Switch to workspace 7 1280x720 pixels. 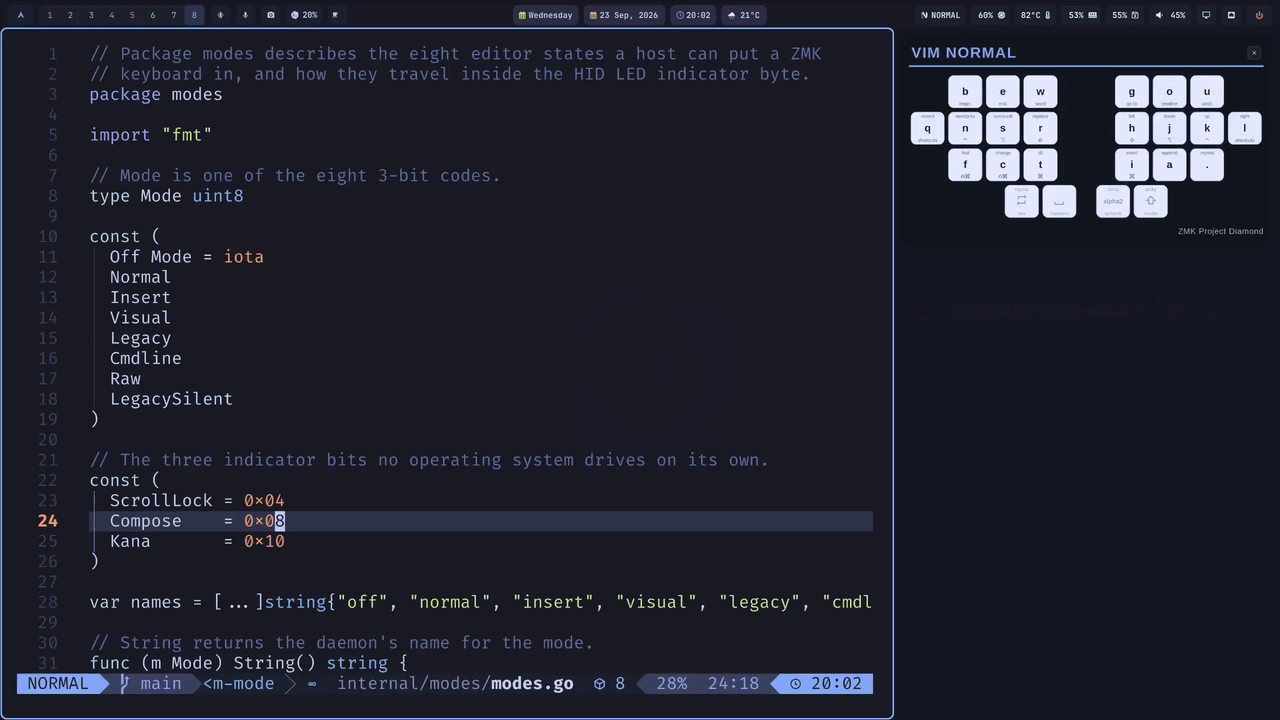tap(174, 15)
